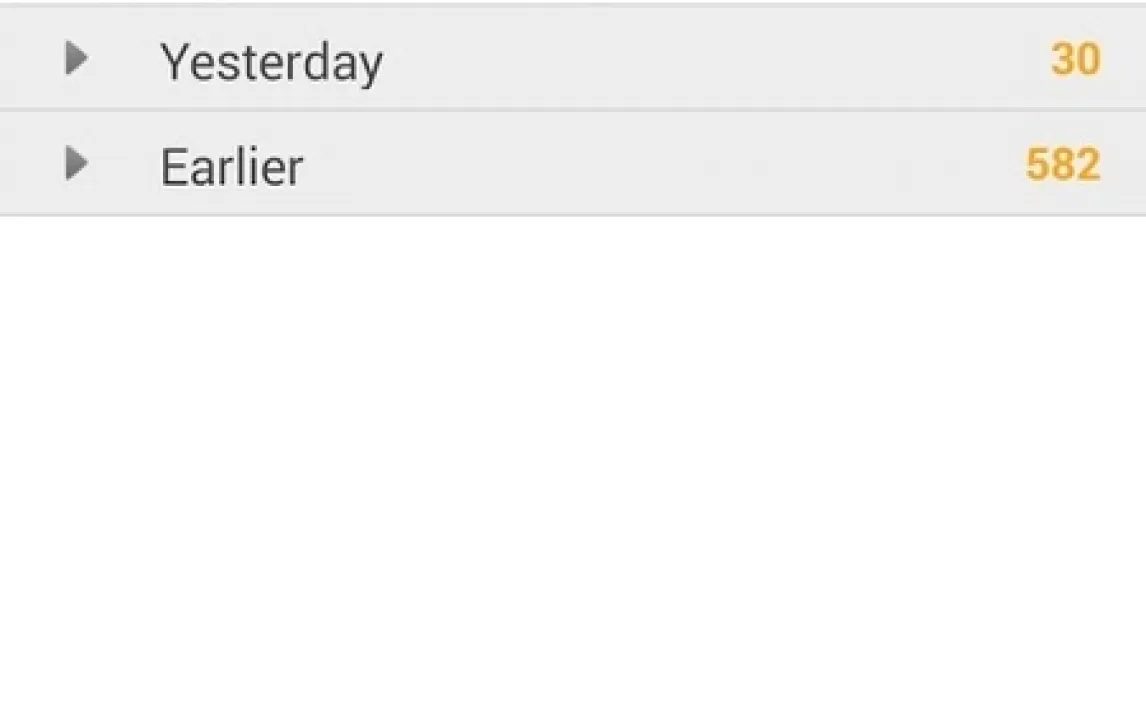Image resolution: width=1146 pixels, height=716 pixels.
Task: Tap Earlier's unread count of 582
Action: tap(1062, 164)
